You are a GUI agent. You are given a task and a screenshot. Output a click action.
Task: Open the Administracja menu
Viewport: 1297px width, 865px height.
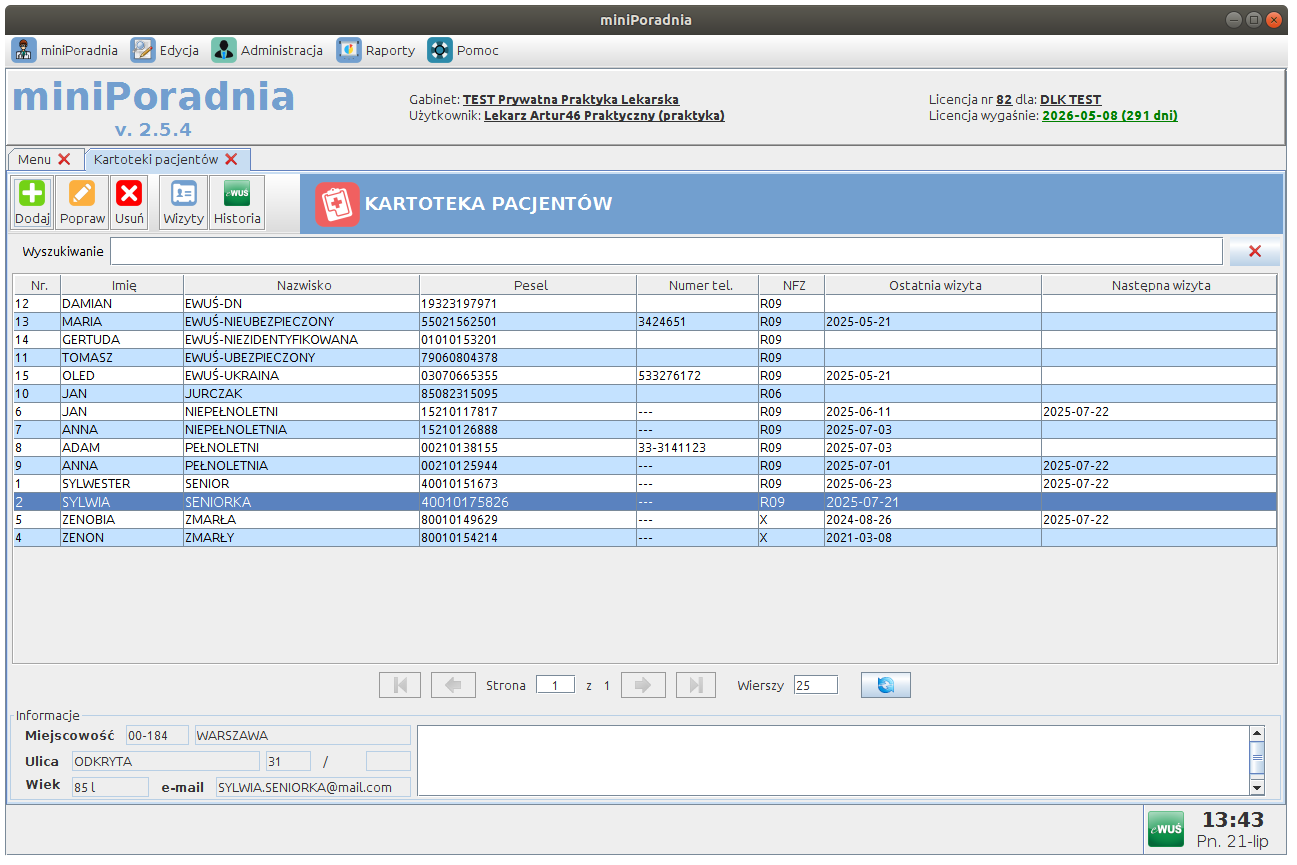pos(267,50)
